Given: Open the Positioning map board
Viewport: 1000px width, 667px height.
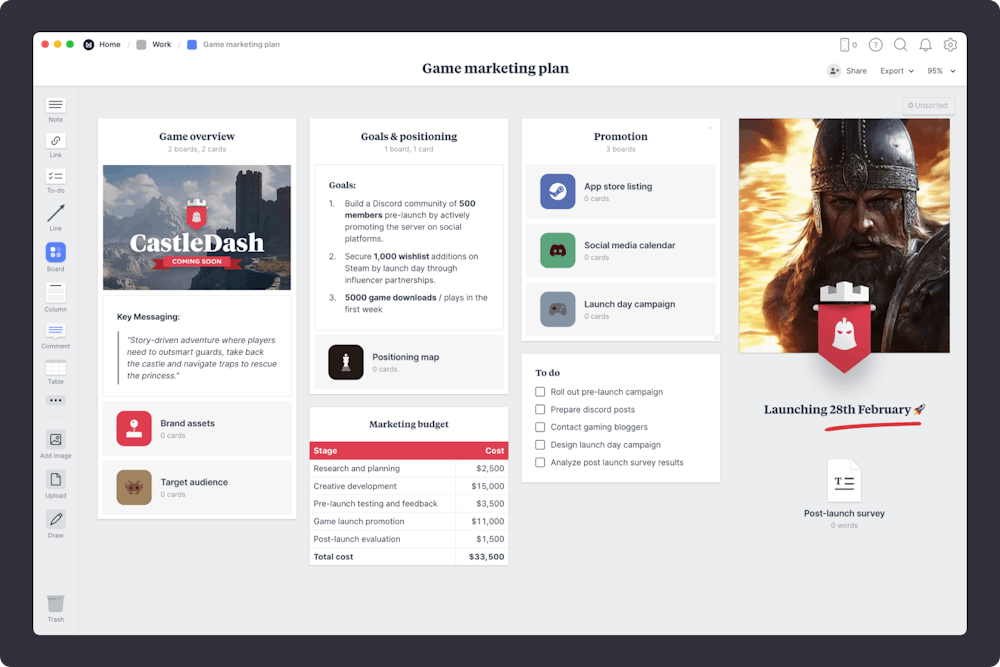Looking at the screenshot, I should click(408, 360).
